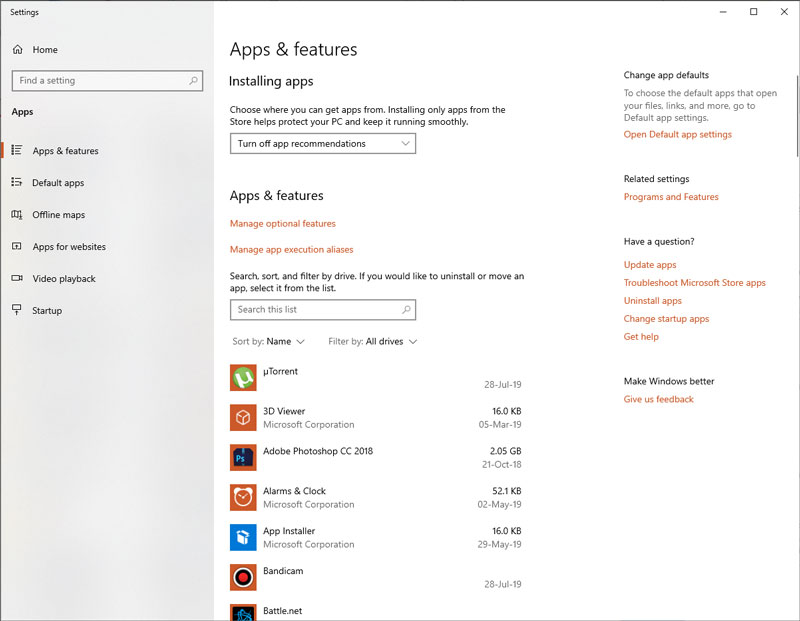The image size is (800, 621).
Task: Click the Startup sidebar icon
Action: [x=17, y=310]
